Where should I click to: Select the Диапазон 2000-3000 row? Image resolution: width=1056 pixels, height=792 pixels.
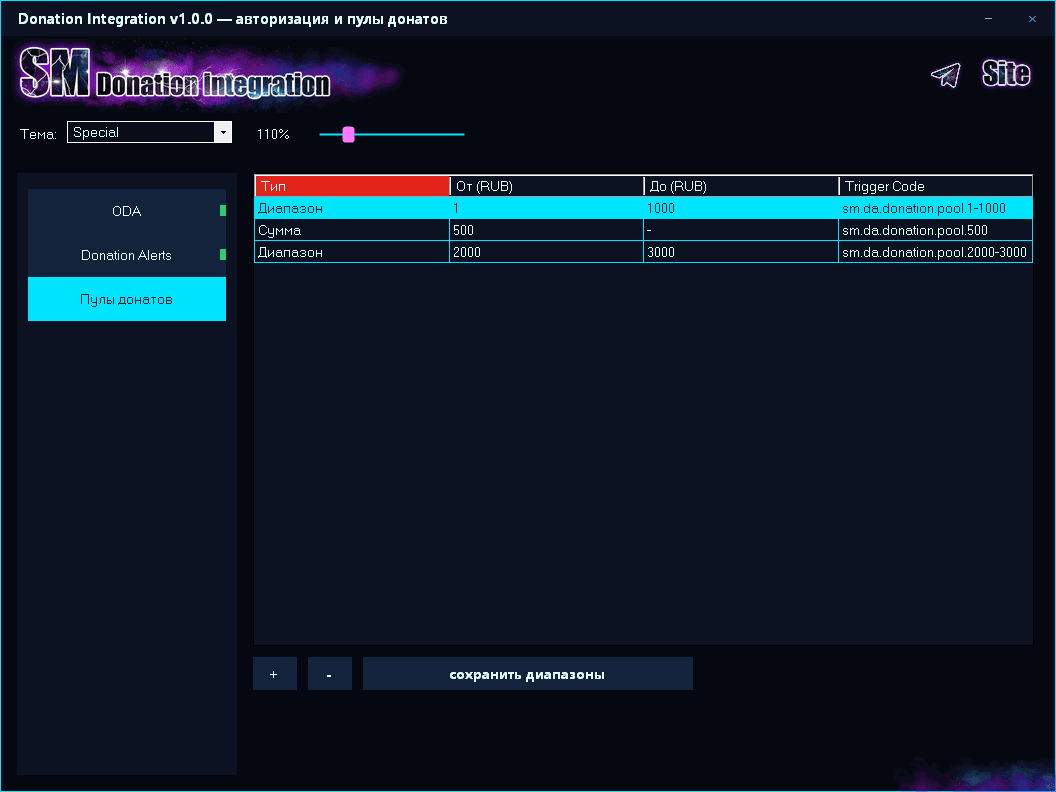point(643,253)
